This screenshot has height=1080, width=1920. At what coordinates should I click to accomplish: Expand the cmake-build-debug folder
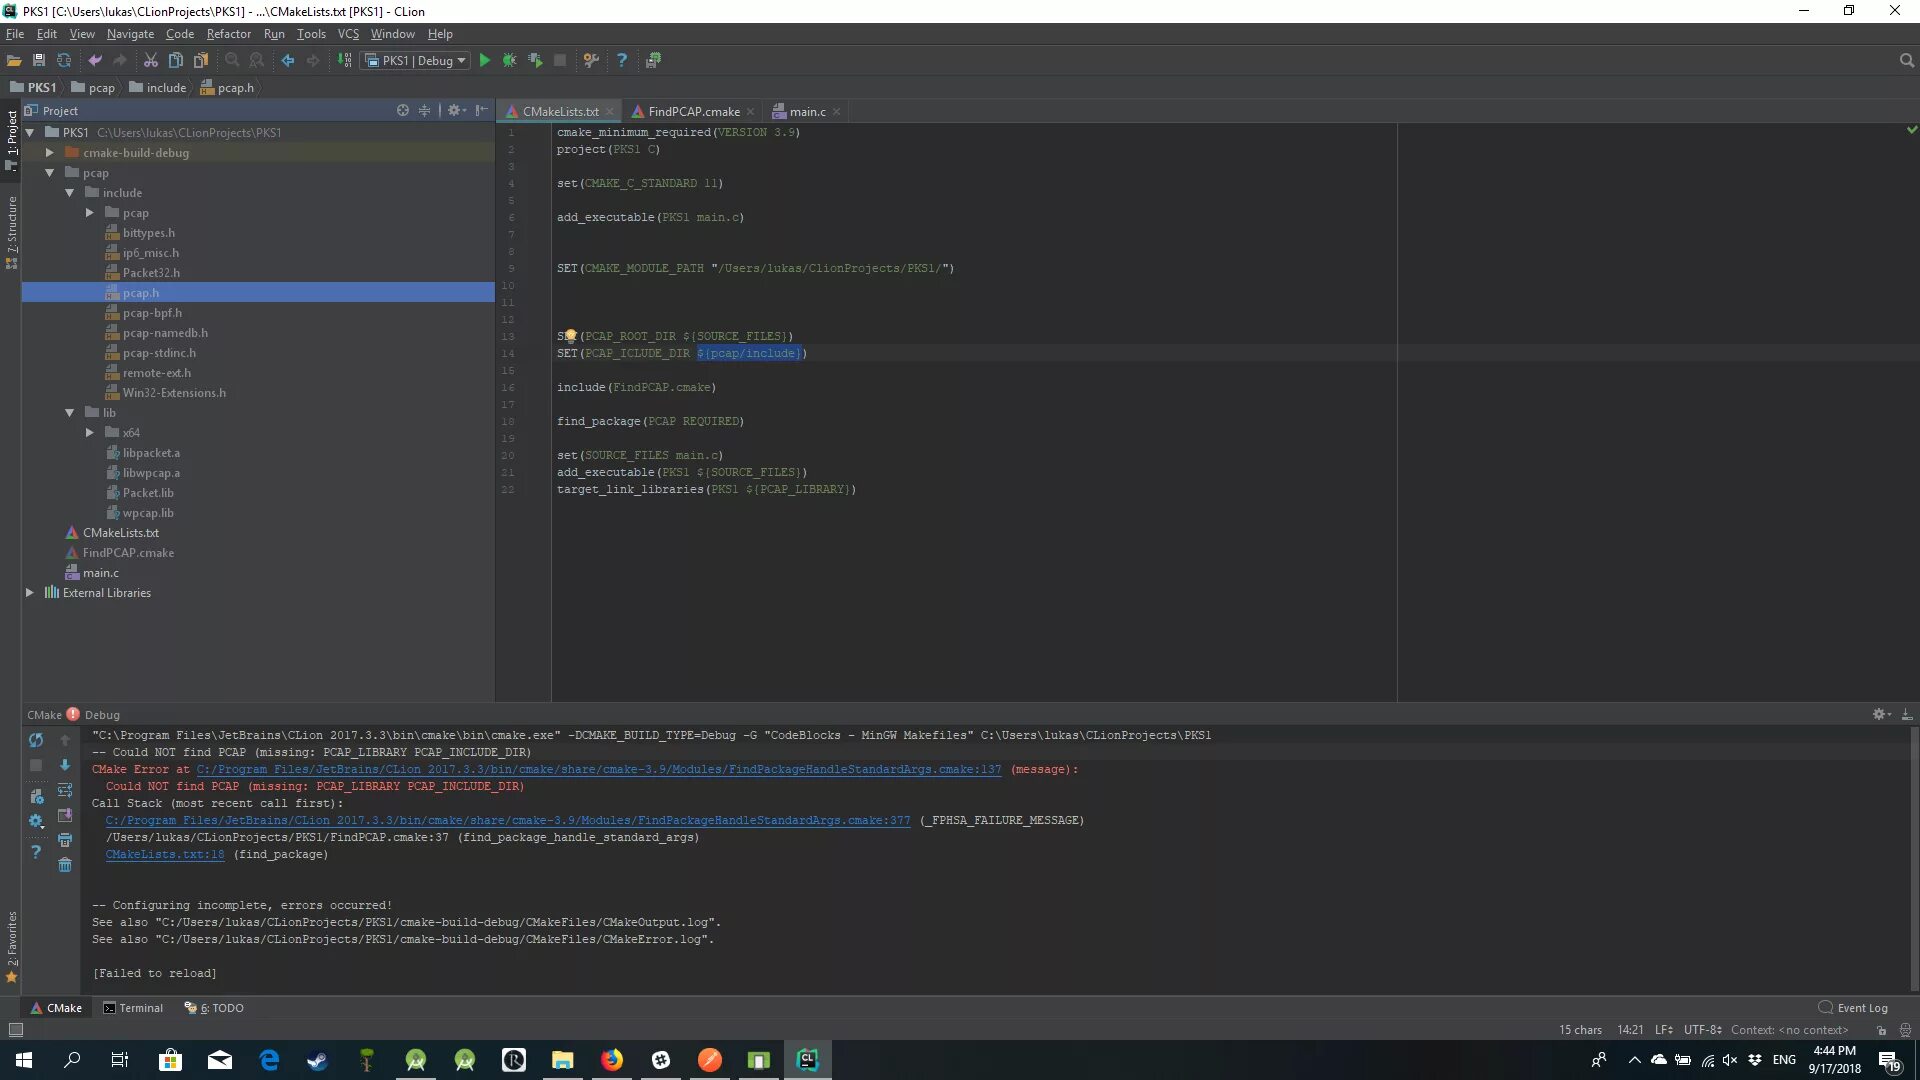pyautogui.click(x=49, y=153)
